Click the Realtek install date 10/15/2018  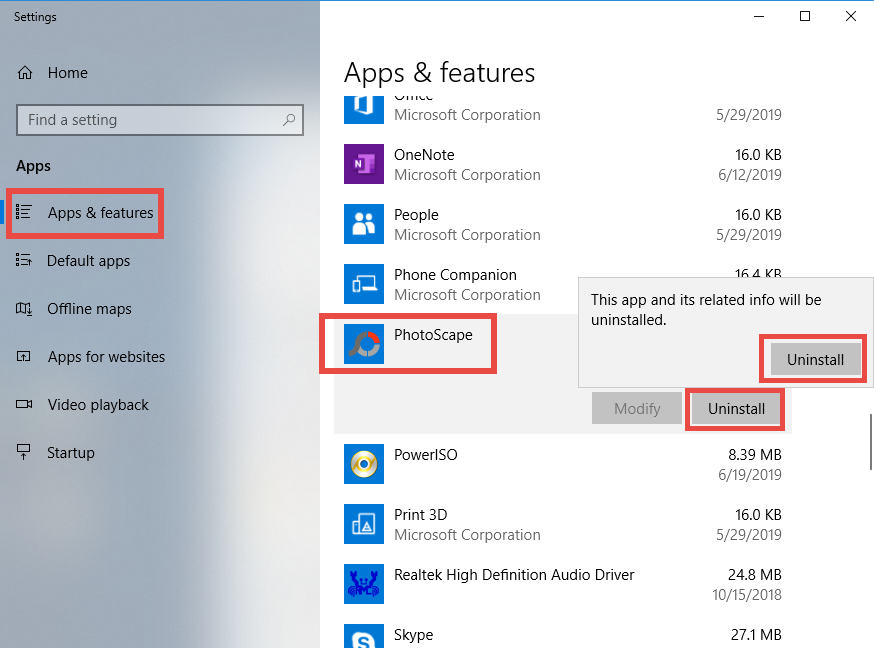747,595
